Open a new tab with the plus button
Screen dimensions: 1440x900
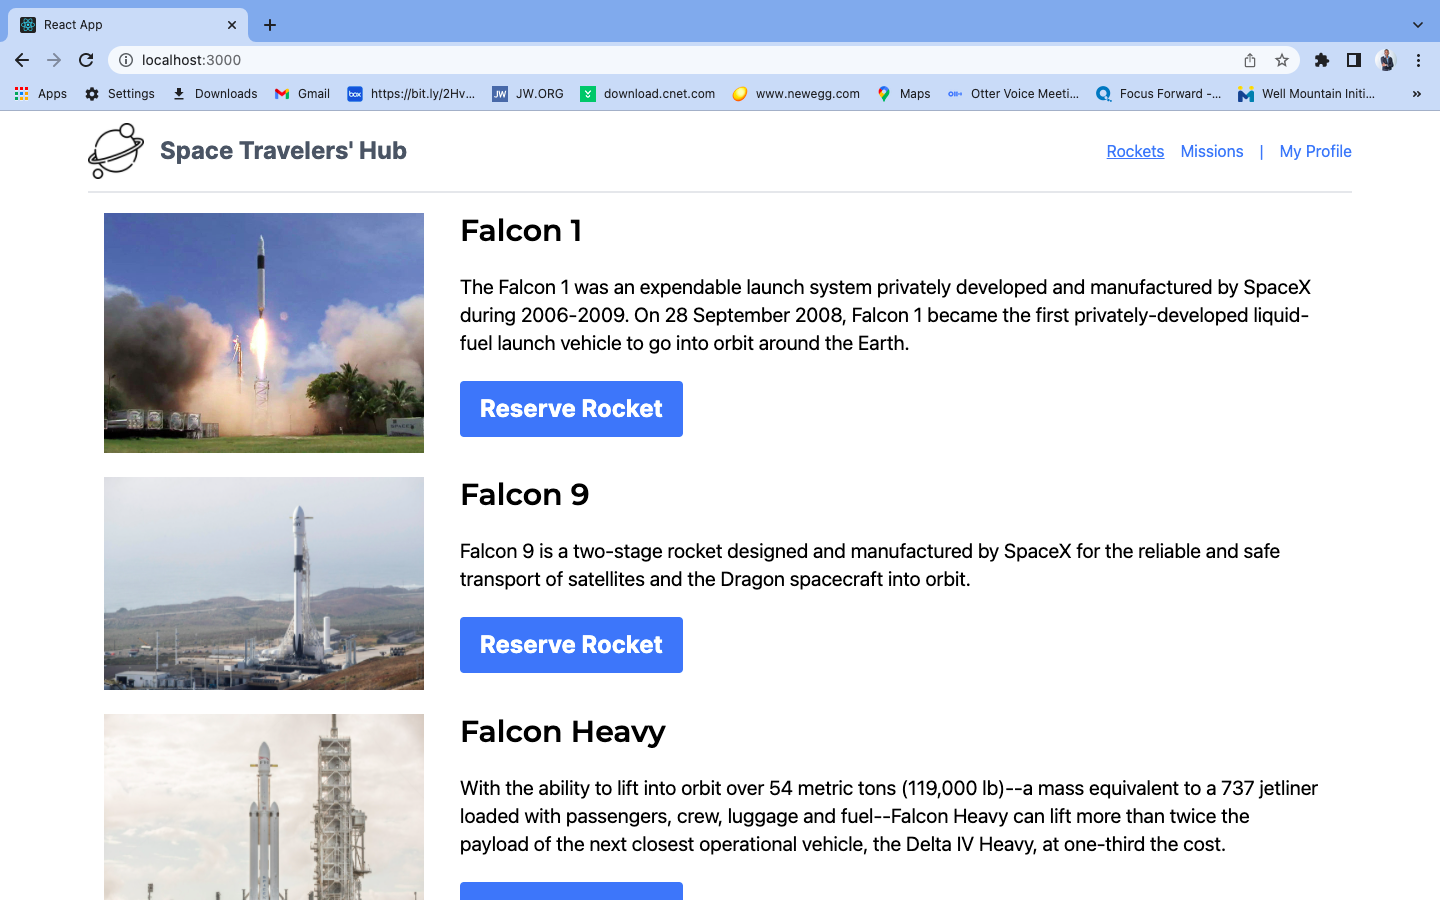pyautogui.click(x=270, y=25)
